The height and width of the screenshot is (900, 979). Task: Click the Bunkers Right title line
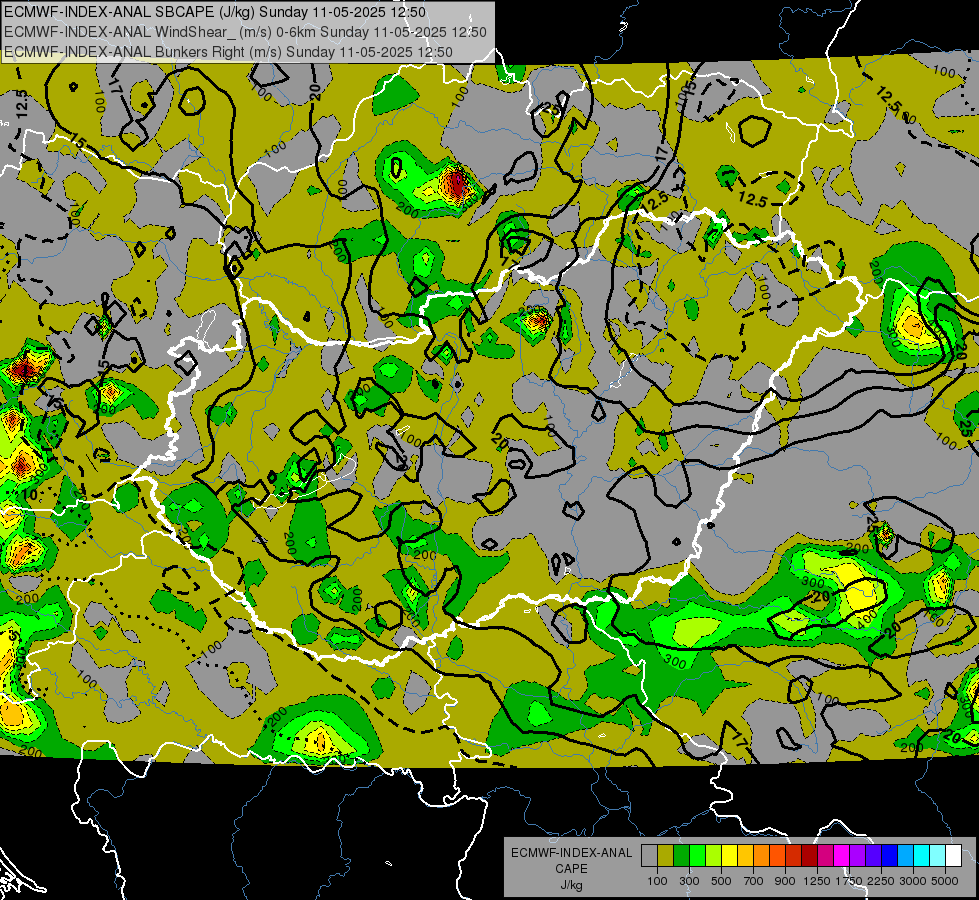tap(228, 52)
